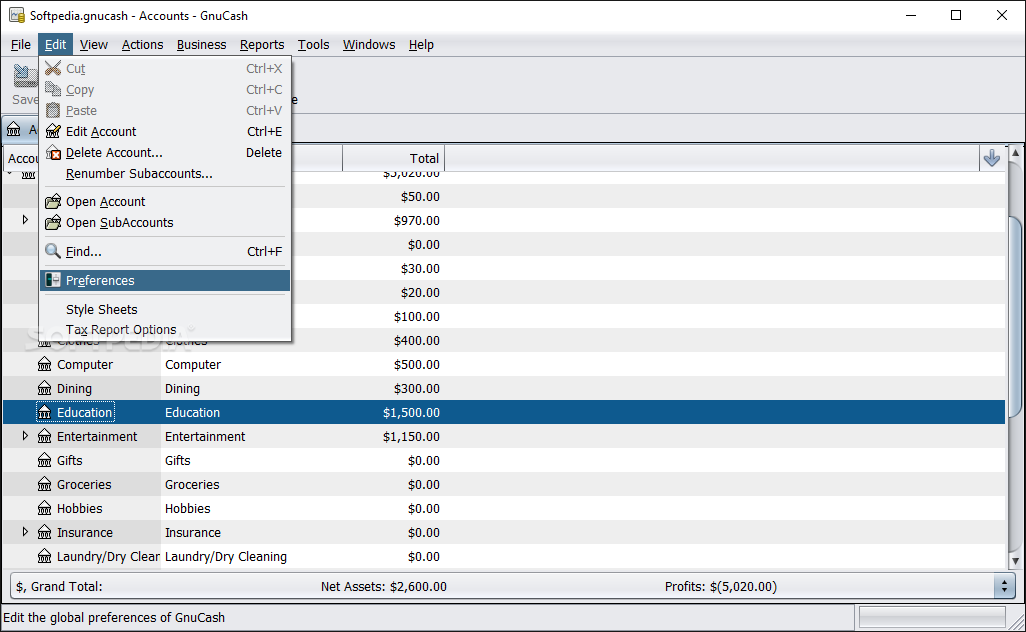Image resolution: width=1026 pixels, height=632 pixels.
Task: Click the Copy icon in Edit menu
Action: 53,89
